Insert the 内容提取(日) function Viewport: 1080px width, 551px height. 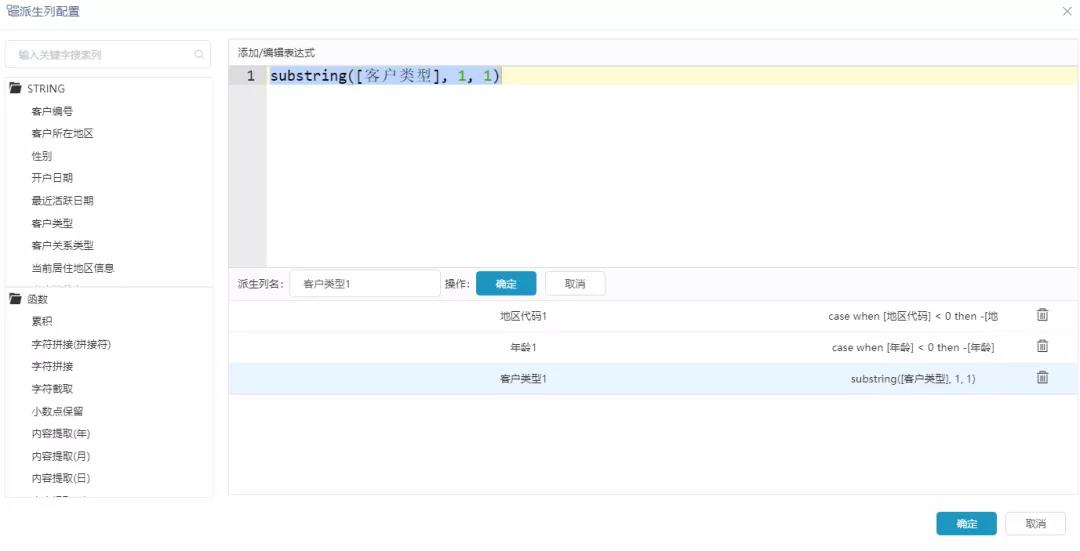61,478
